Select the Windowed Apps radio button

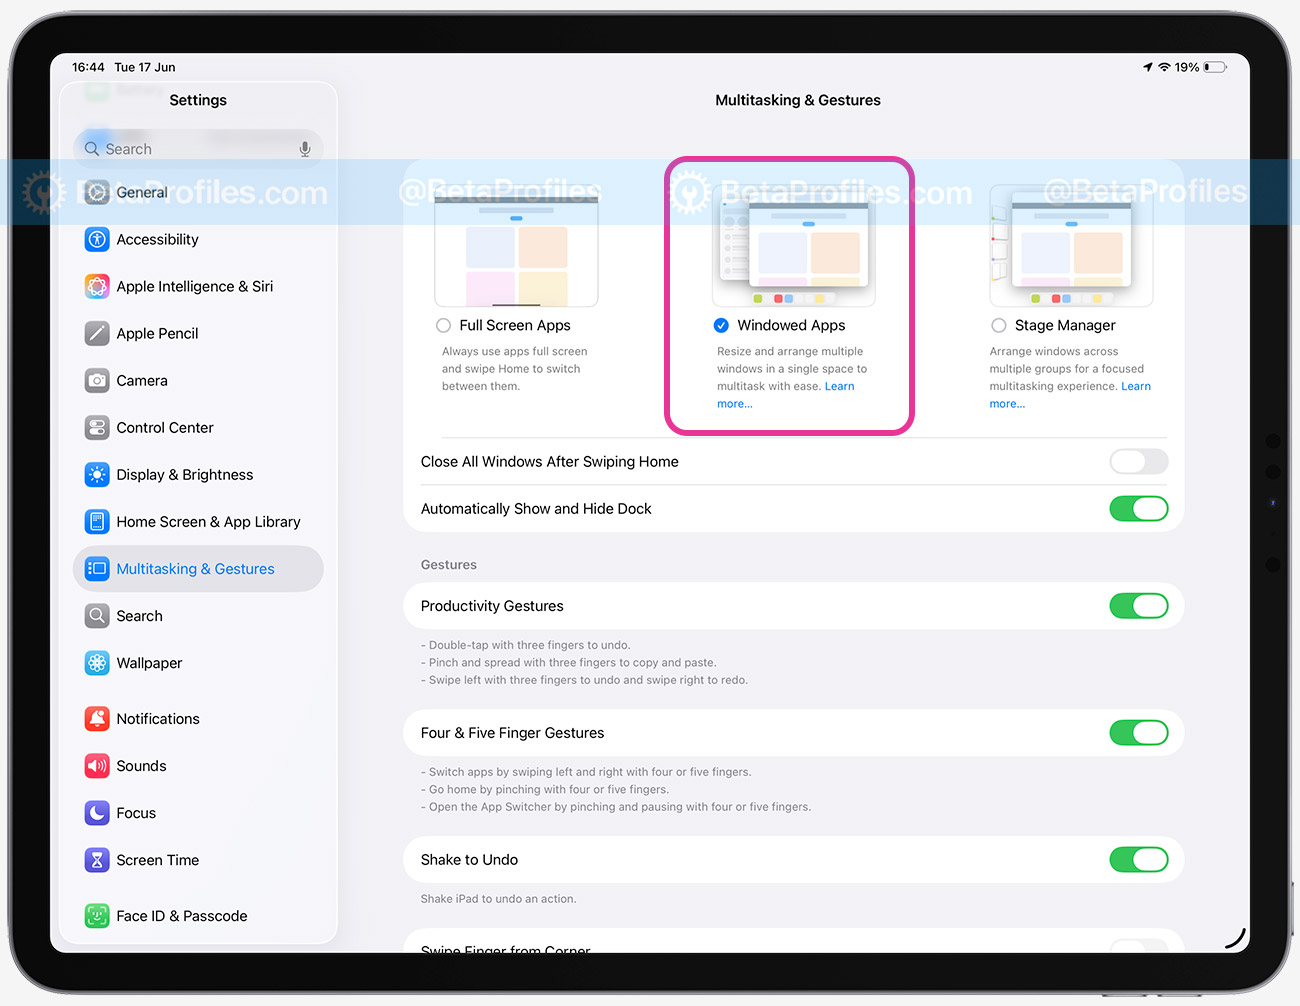point(721,325)
